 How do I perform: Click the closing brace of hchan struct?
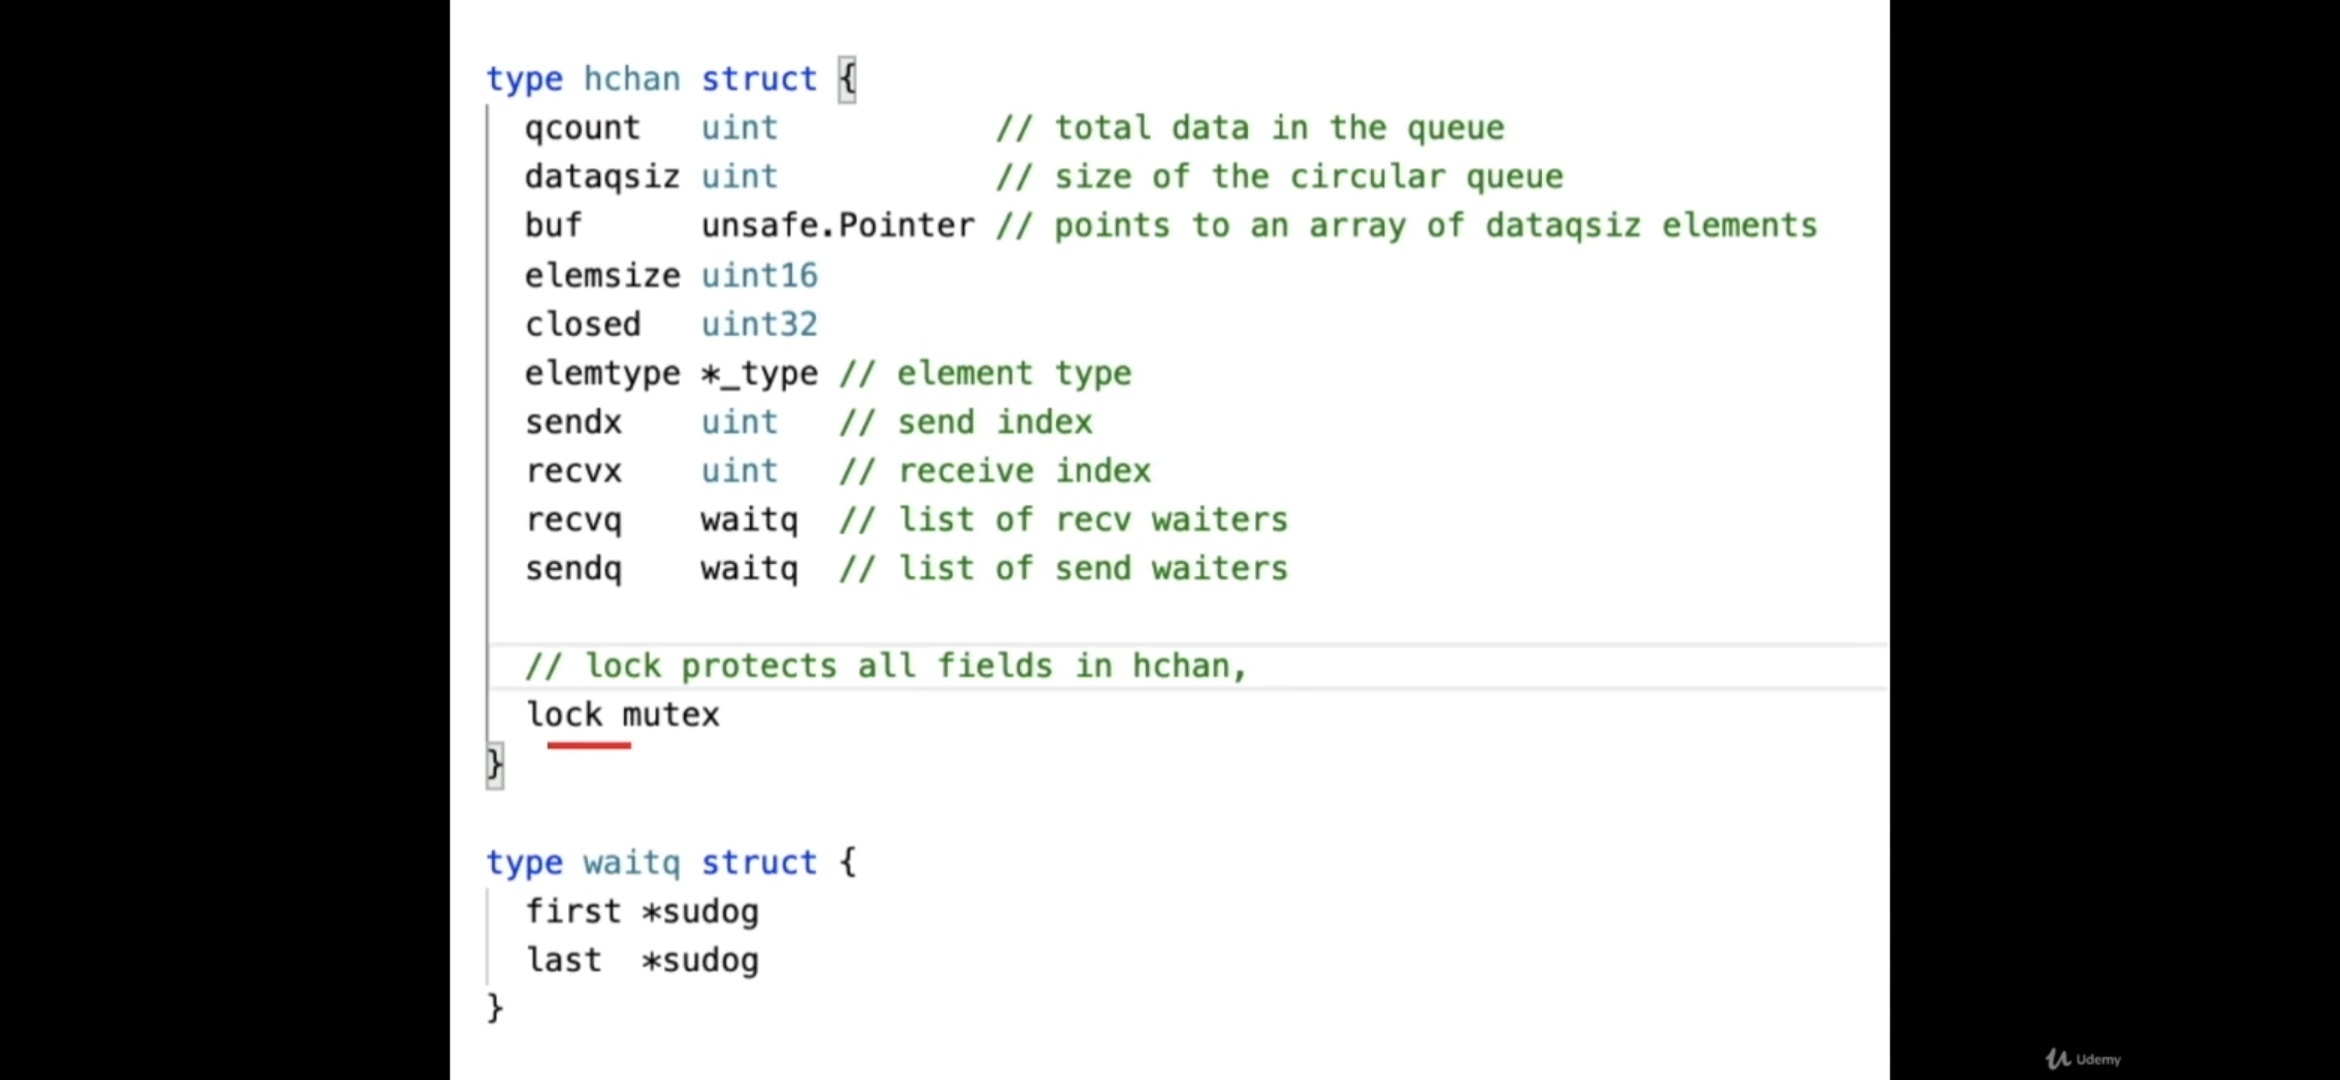click(x=495, y=766)
